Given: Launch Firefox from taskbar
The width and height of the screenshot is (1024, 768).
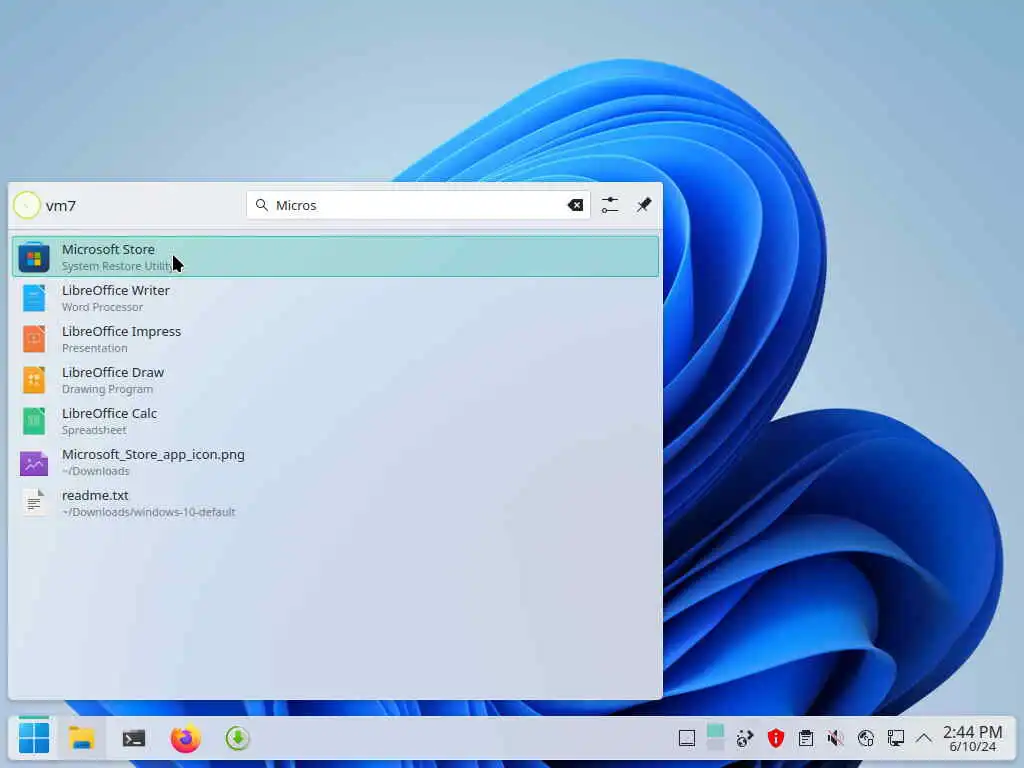Looking at the screenshot, I should [185, 739].
